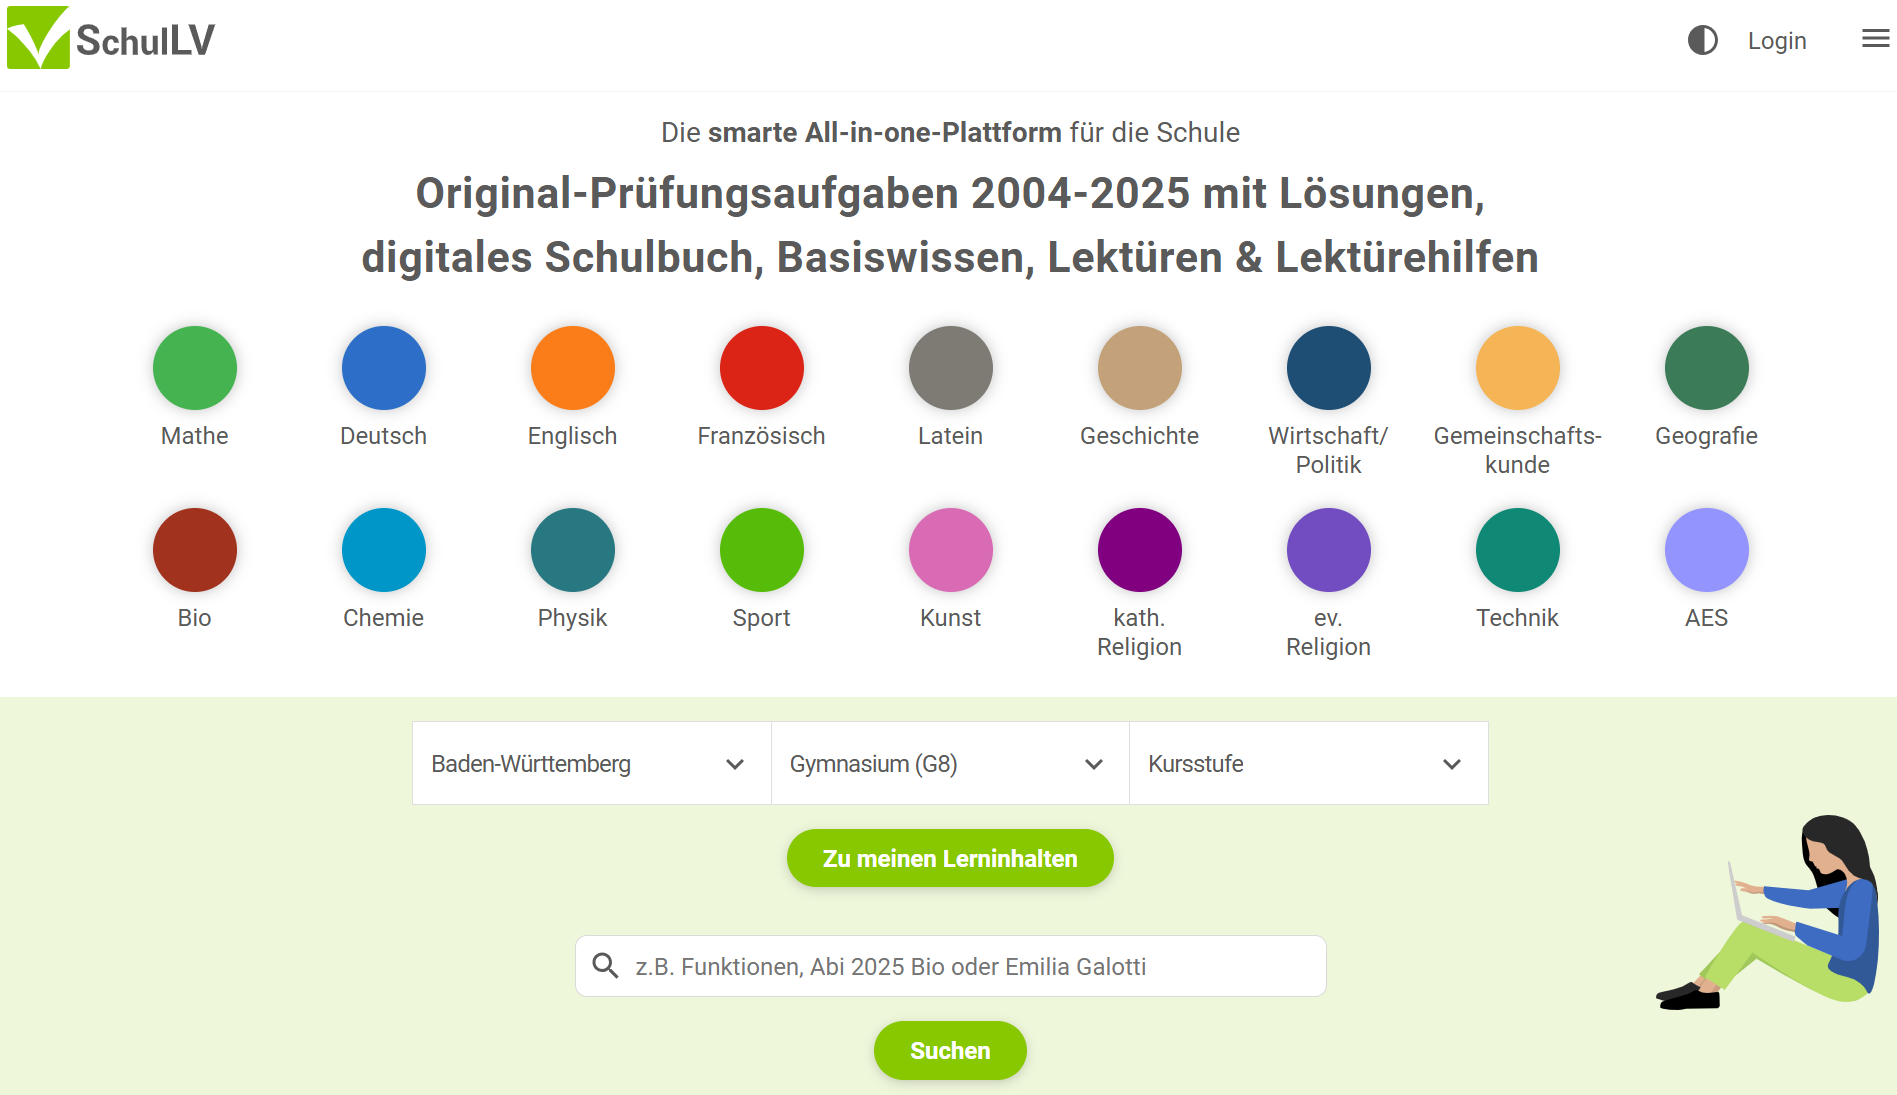
Task: Open the Englisch subject icon
Action: click(572, 367)
